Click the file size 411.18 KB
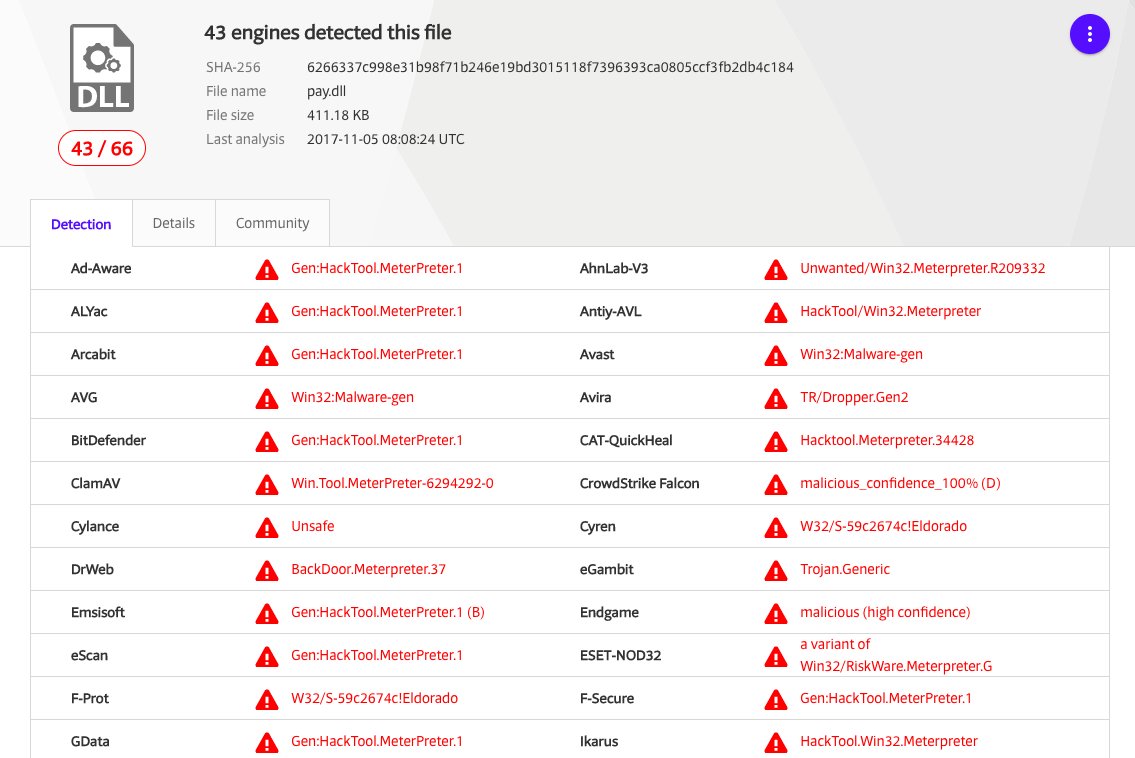Image resolution: width=1135 pixels, height=758 pixels. click(338, 115)
